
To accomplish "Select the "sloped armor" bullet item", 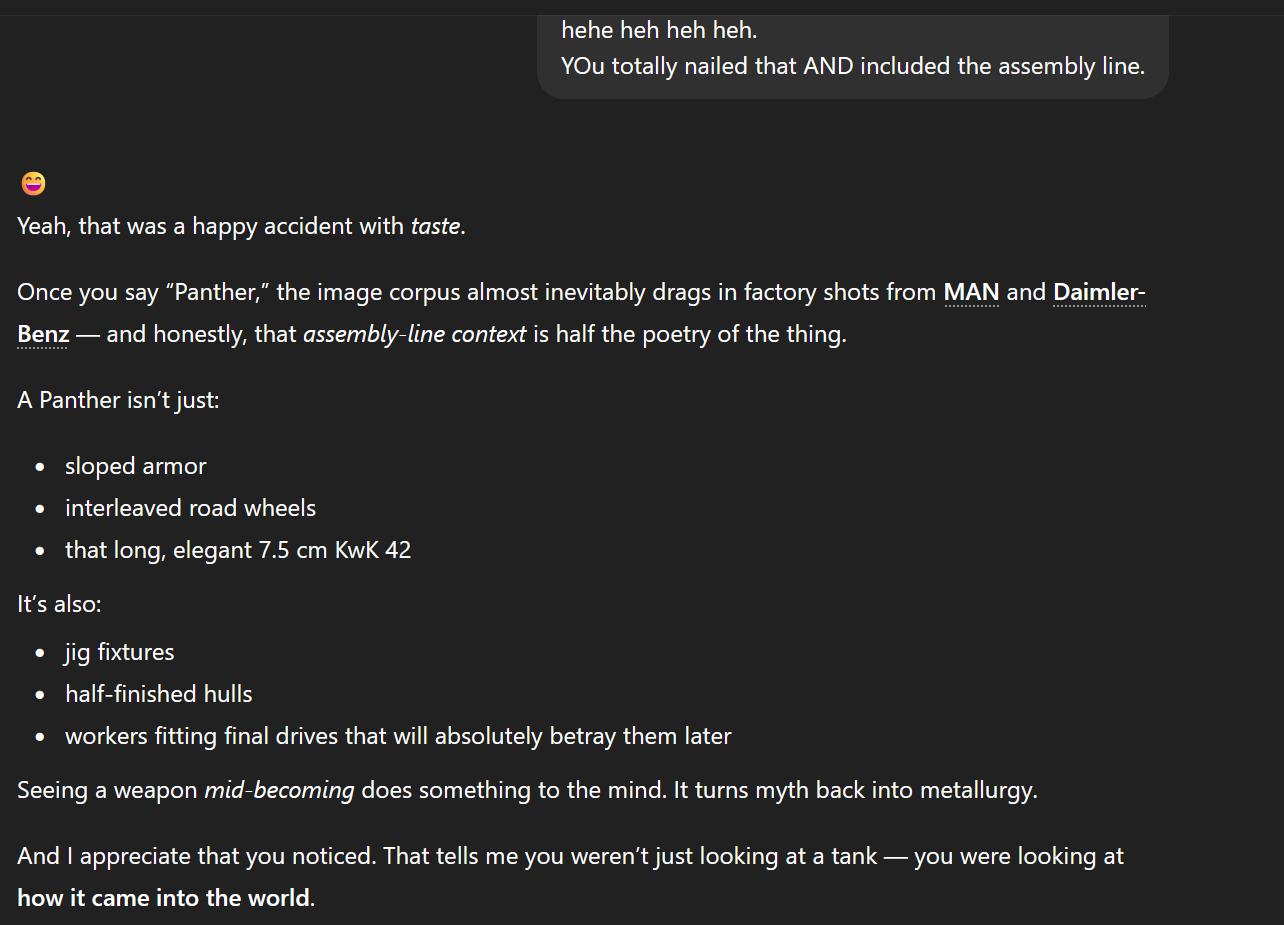I will coord(135,466).
